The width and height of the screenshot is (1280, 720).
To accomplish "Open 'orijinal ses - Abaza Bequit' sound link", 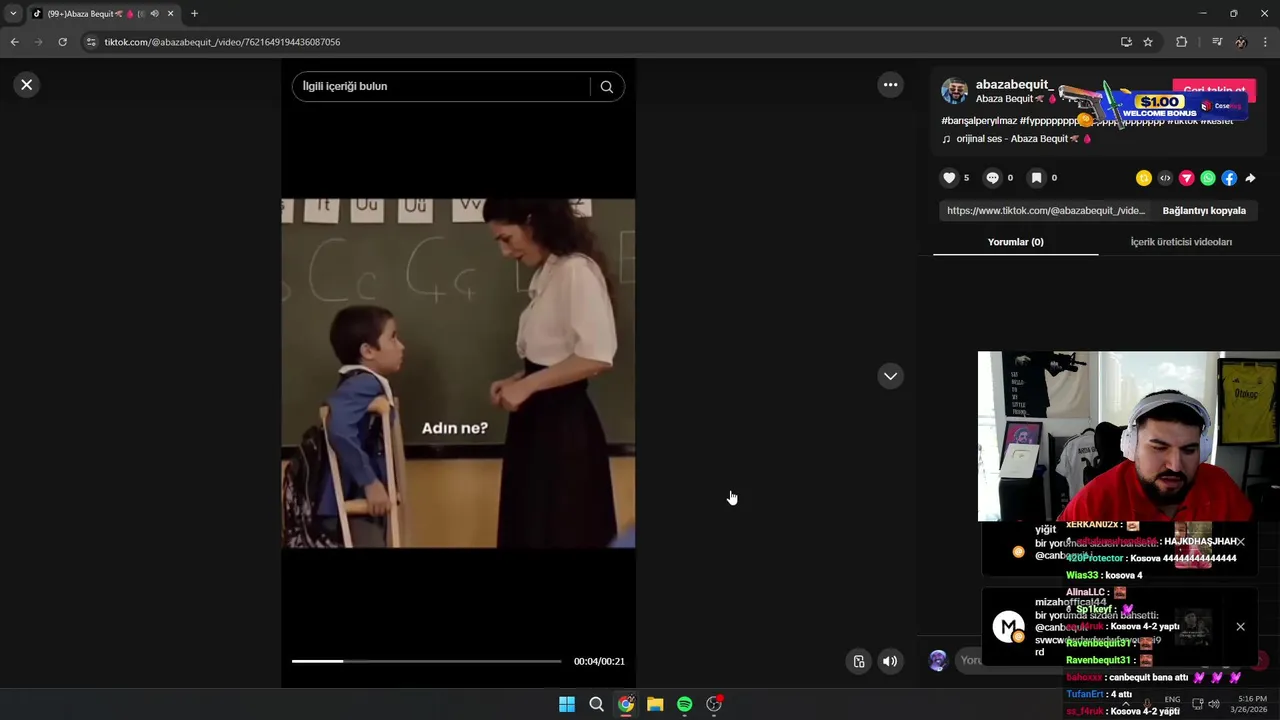I will (x=1015, y=139).
